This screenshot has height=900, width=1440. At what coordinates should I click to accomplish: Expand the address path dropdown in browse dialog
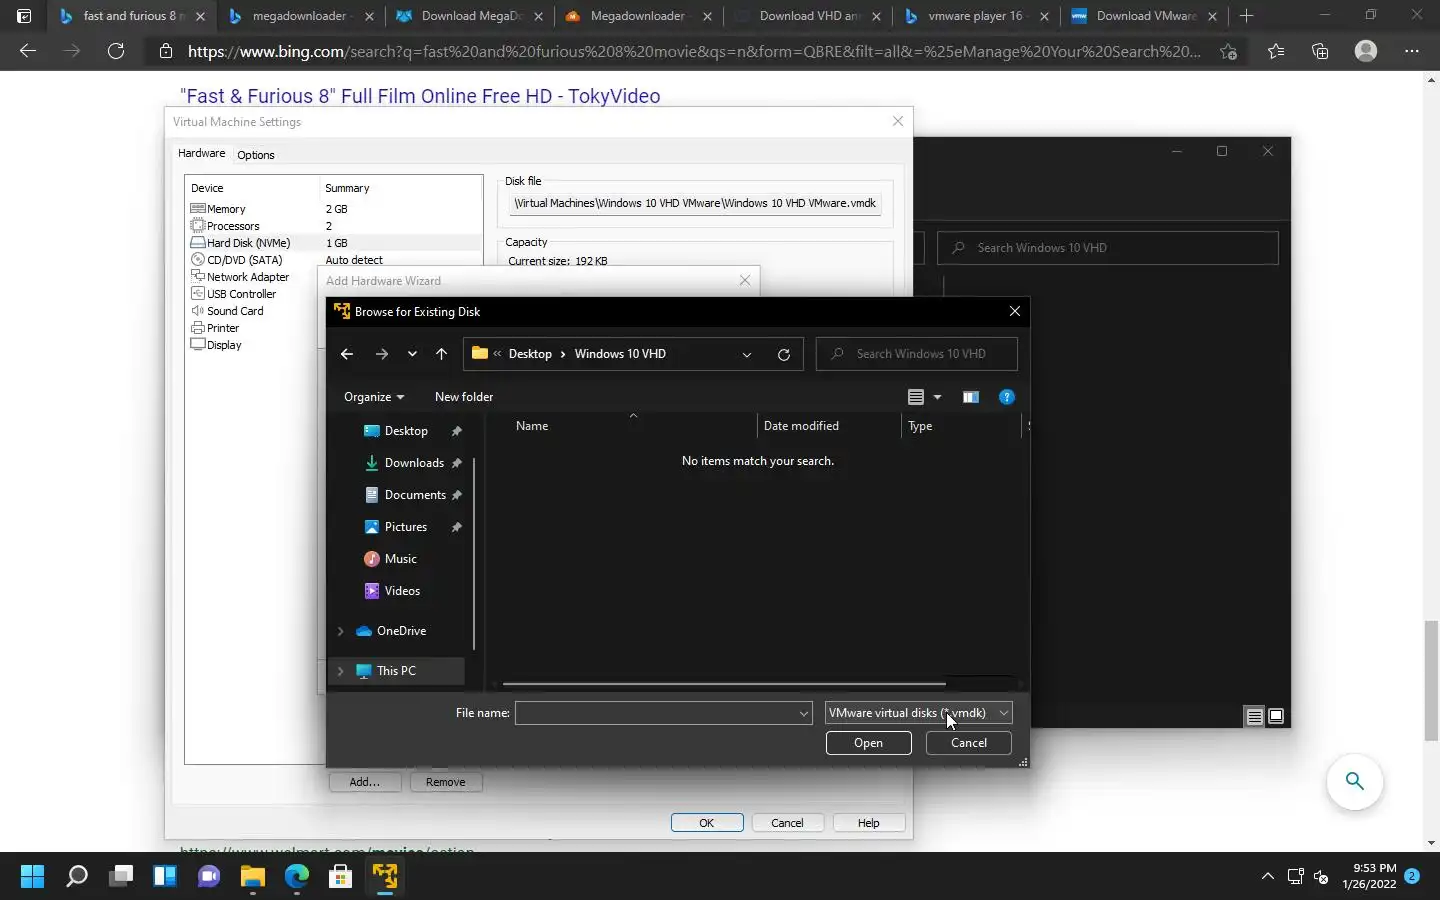click(x=746, y=354)
